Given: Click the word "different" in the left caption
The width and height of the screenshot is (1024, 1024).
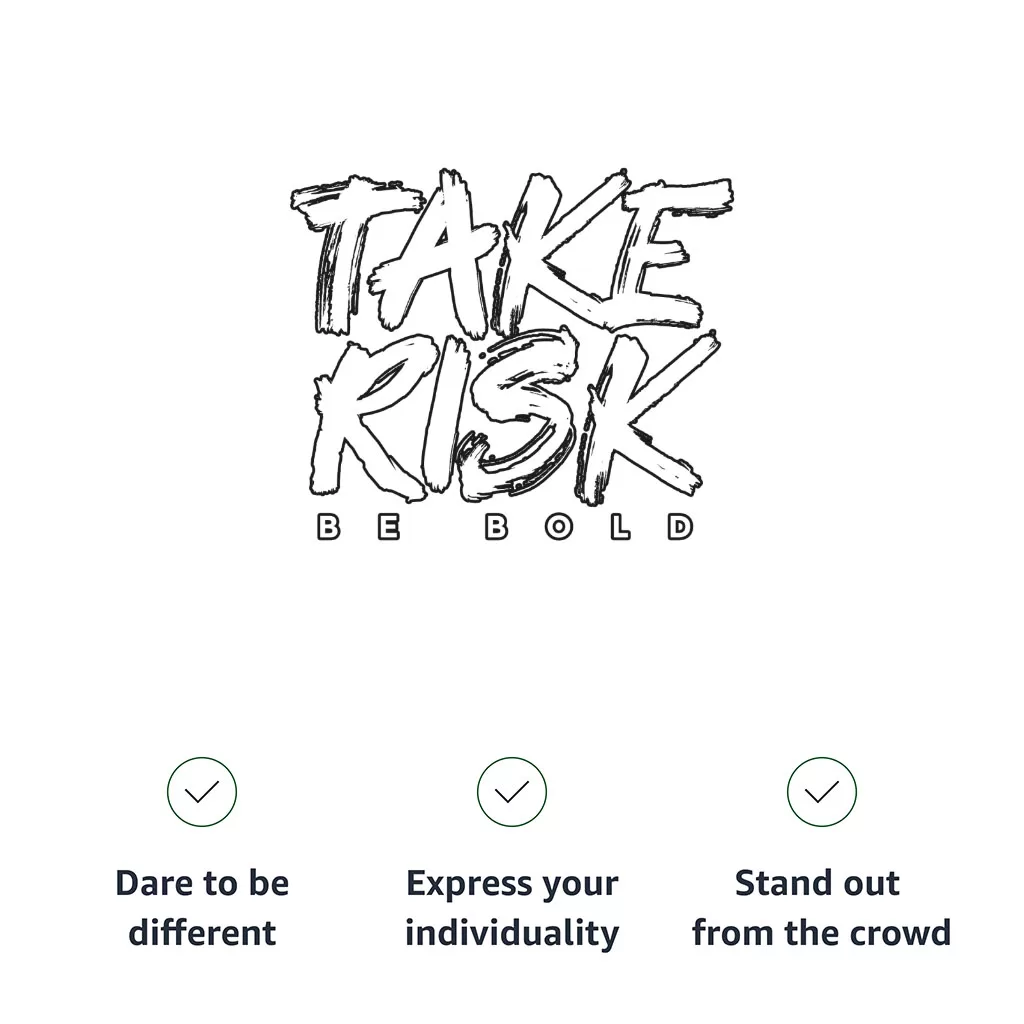Looking at the screenshot, I should (202, 933).
